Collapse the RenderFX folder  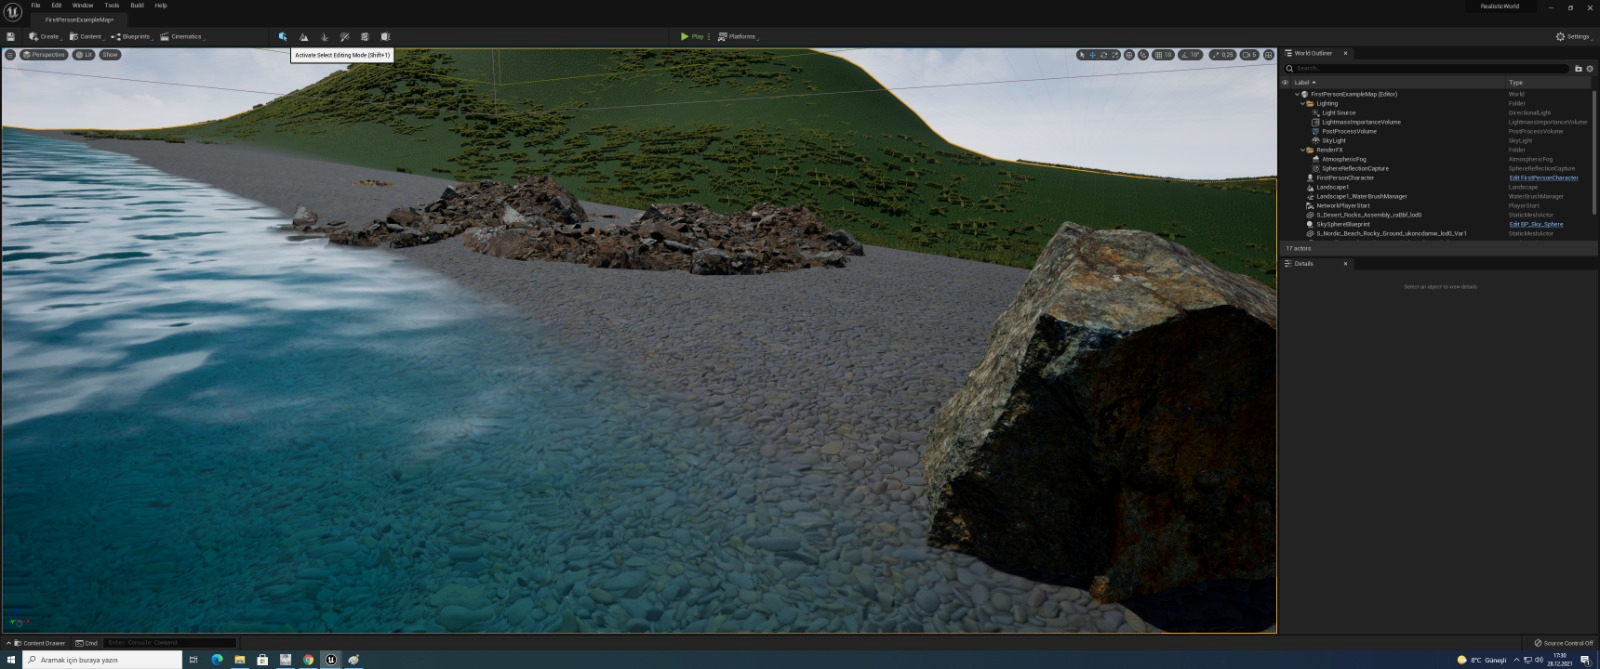click(1303, 150)
